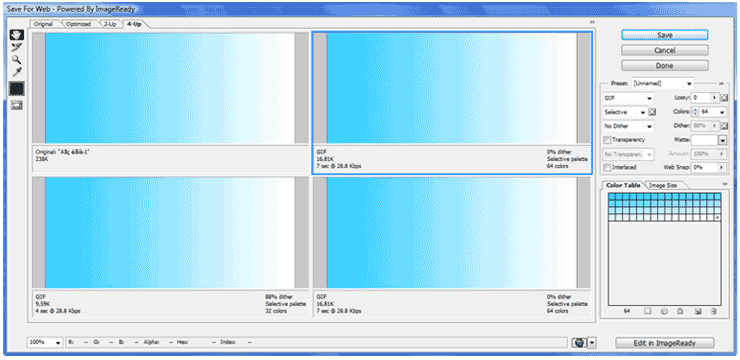Click the Lossy mask channel icon
The image size is (740, 360).
(724, 98)
